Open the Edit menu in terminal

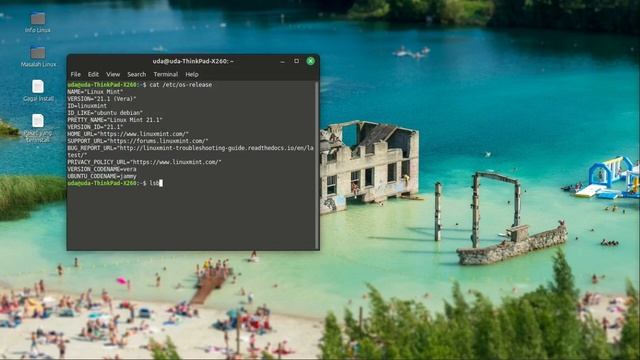[93, 74]
